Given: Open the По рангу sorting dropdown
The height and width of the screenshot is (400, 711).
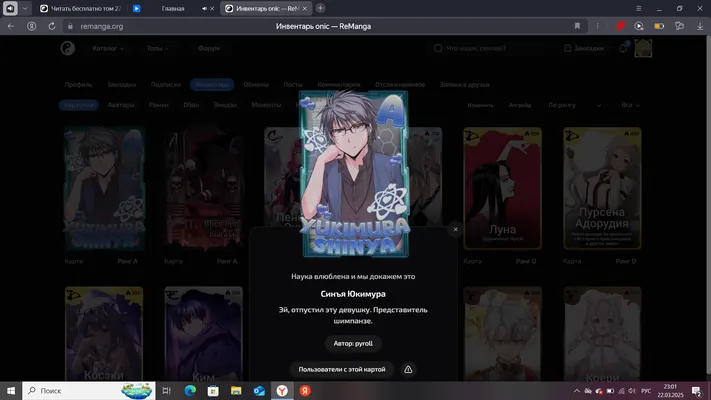Looking at the screenshot, I should point(575,105).
